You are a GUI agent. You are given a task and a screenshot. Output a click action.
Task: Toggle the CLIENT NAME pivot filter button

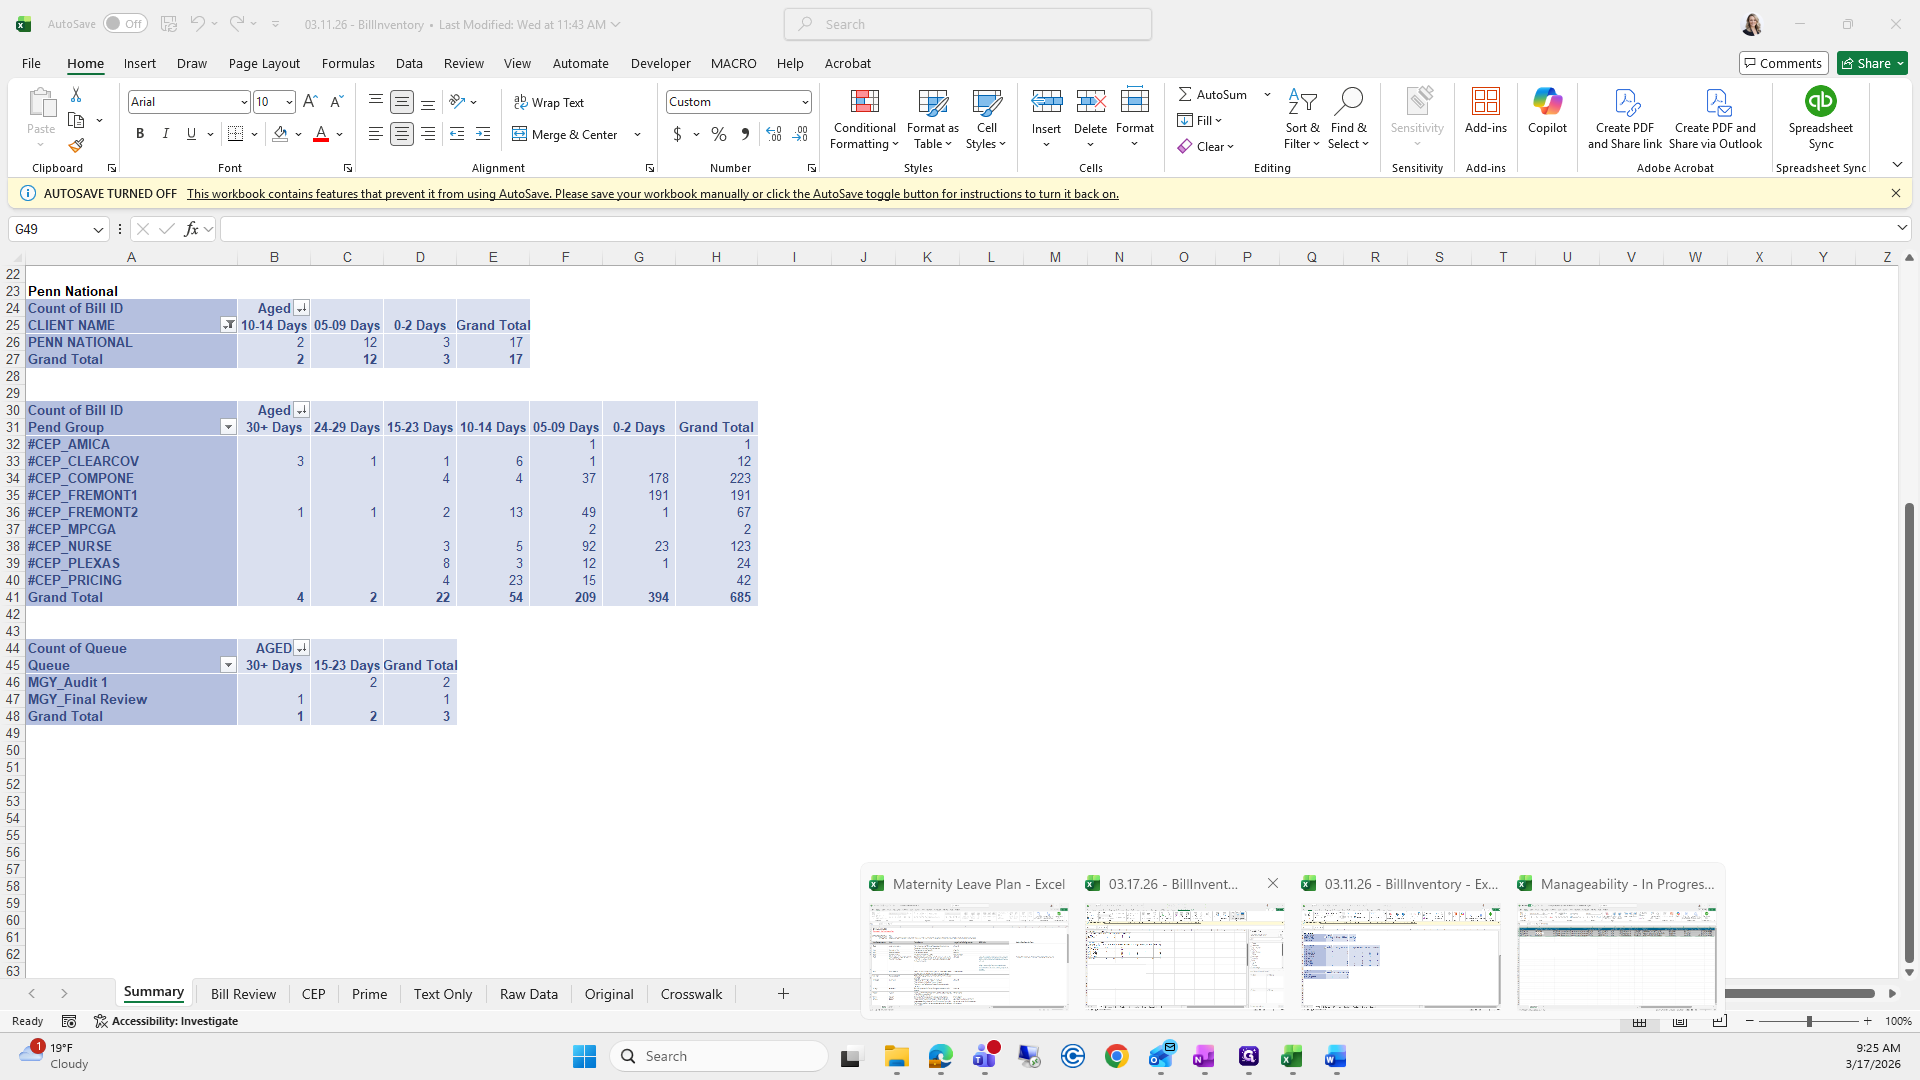228,325
